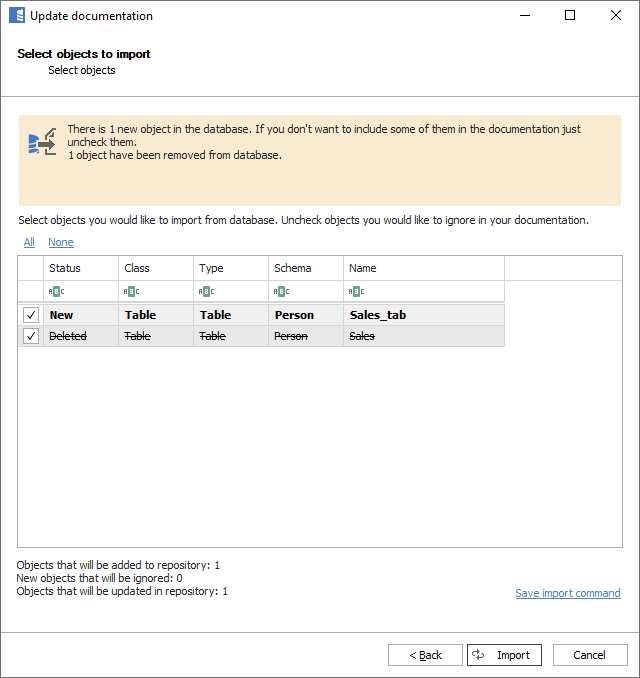The height and width of the screenshot is (678, 640).
Task: Sort by the Schema column header
Action: click(305, 268)
